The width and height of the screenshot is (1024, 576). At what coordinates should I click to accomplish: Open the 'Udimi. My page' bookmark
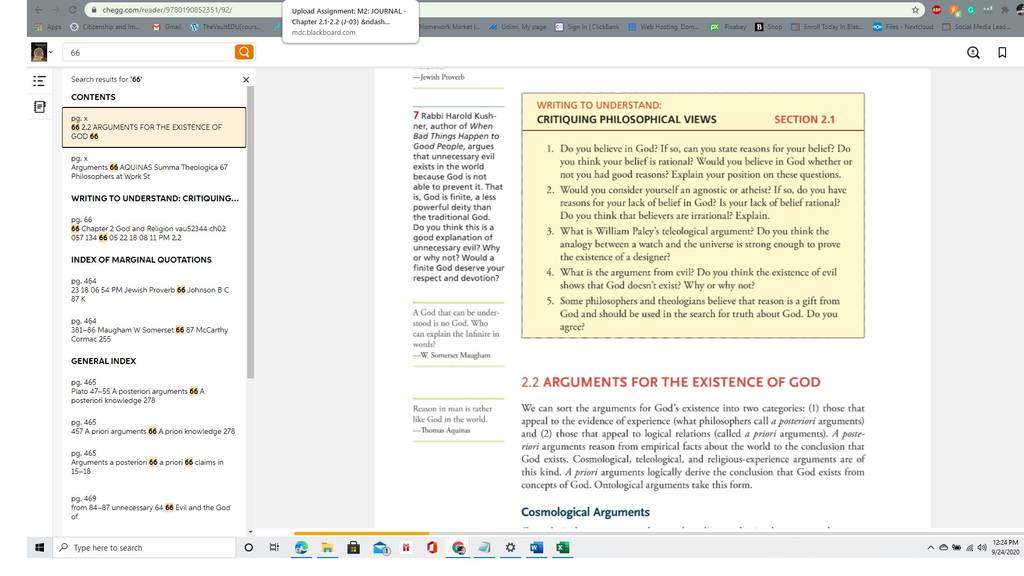coord(518,27)
